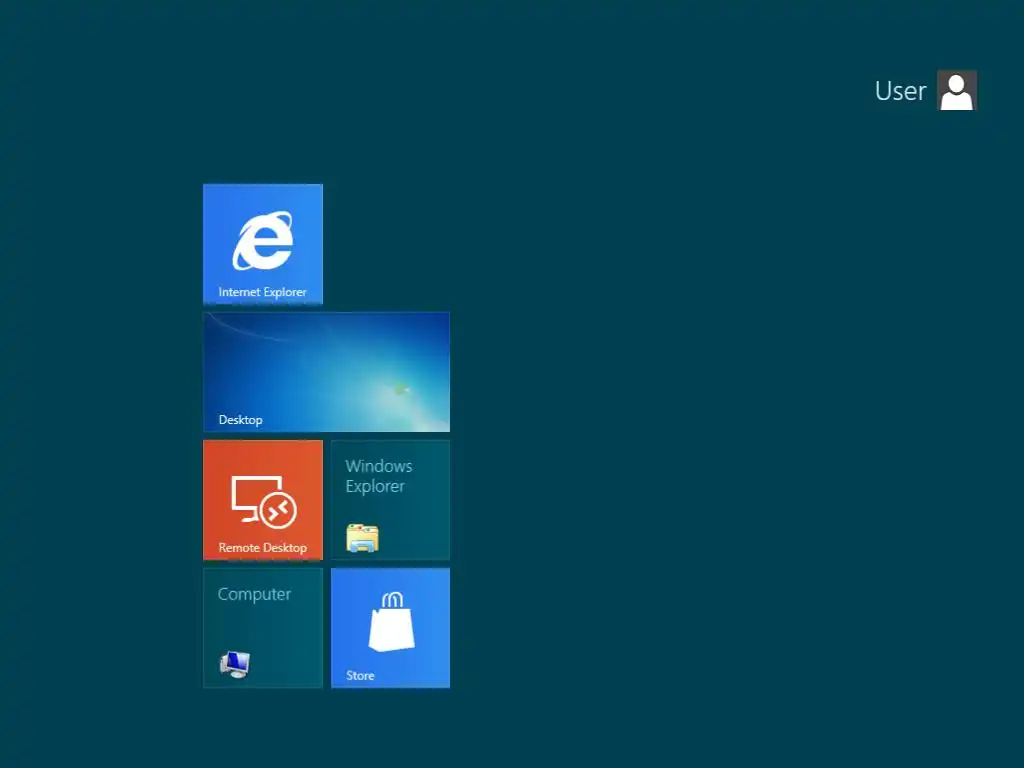
Task: Click the User account picture
Action: [x=957, y=90]
